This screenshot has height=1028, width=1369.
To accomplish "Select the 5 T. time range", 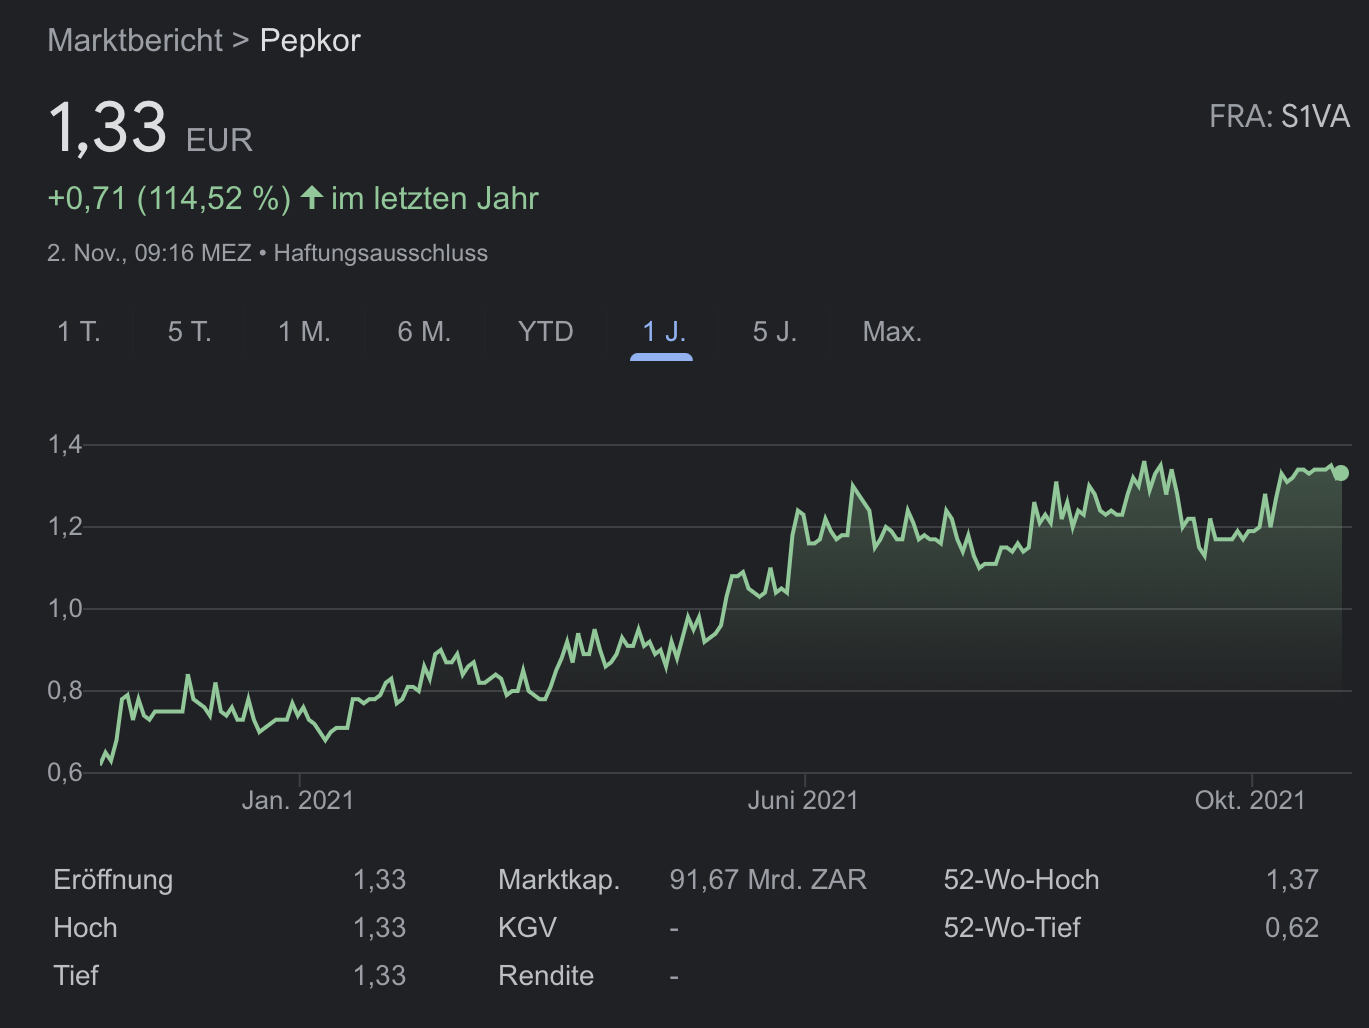I will (x=190, y=332).
